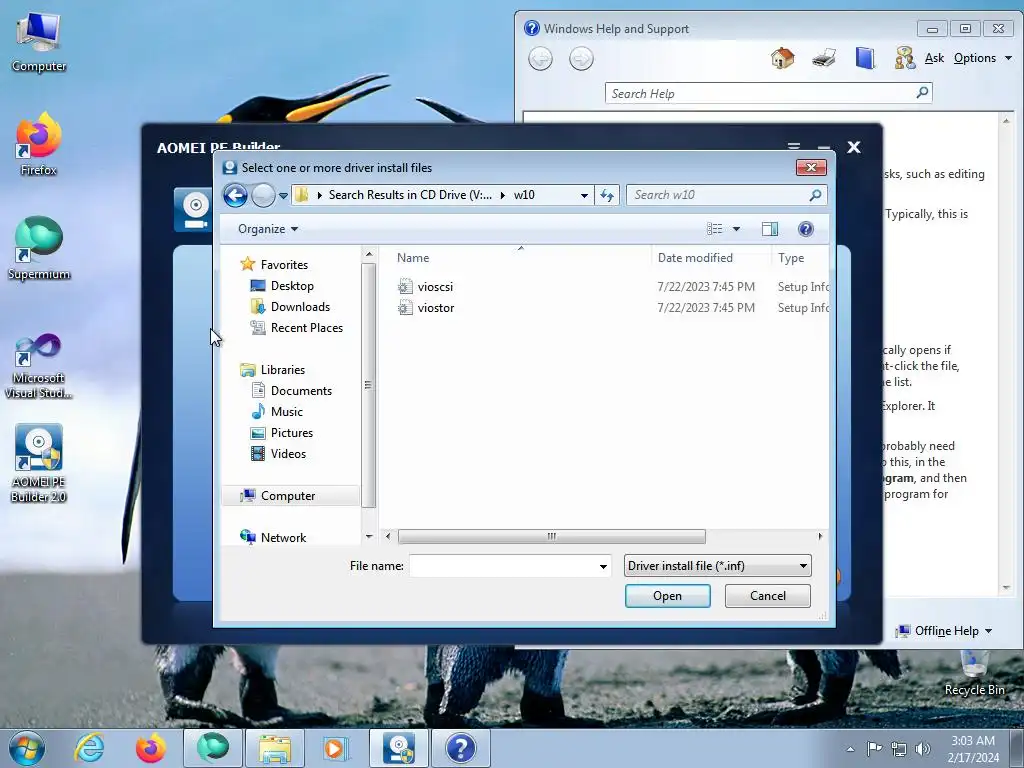Click the file dialog help icon
This screenshot has height=768, width=1024.
tap(806, 229)
